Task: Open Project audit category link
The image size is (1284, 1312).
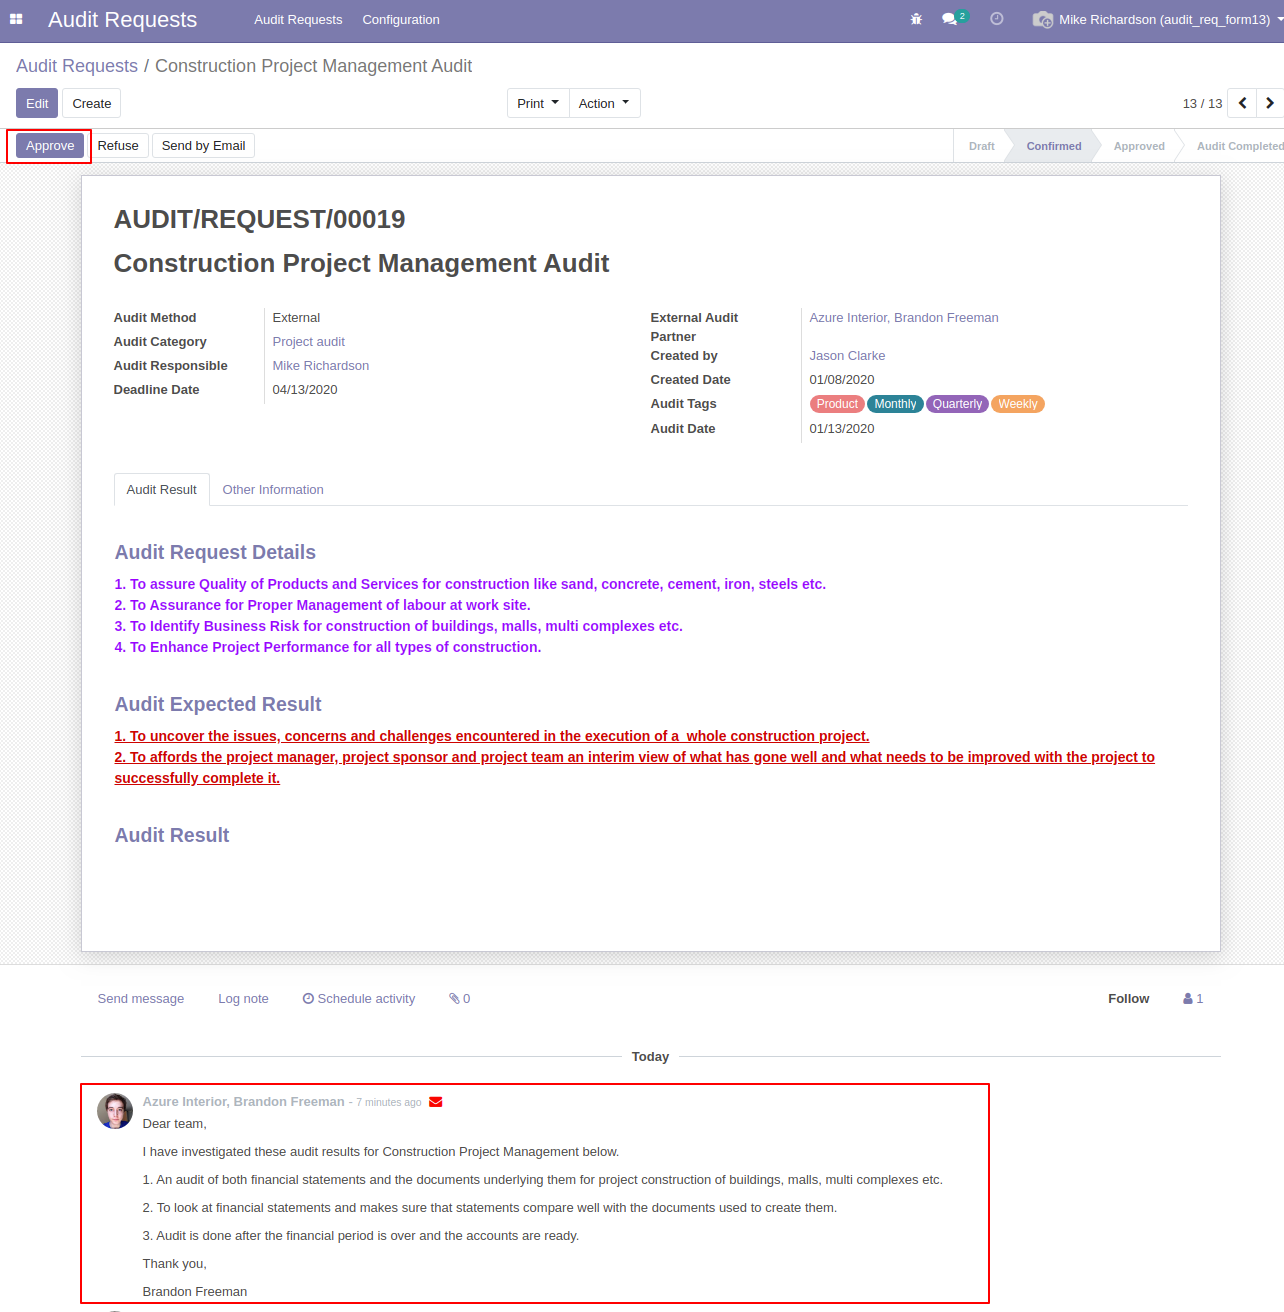Action: [309, 342]
